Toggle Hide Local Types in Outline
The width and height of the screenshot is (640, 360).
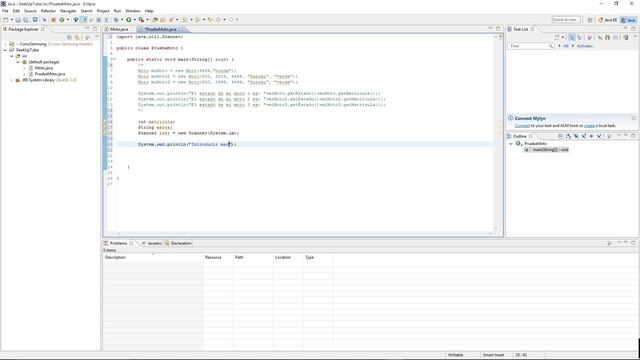point(599,136)
